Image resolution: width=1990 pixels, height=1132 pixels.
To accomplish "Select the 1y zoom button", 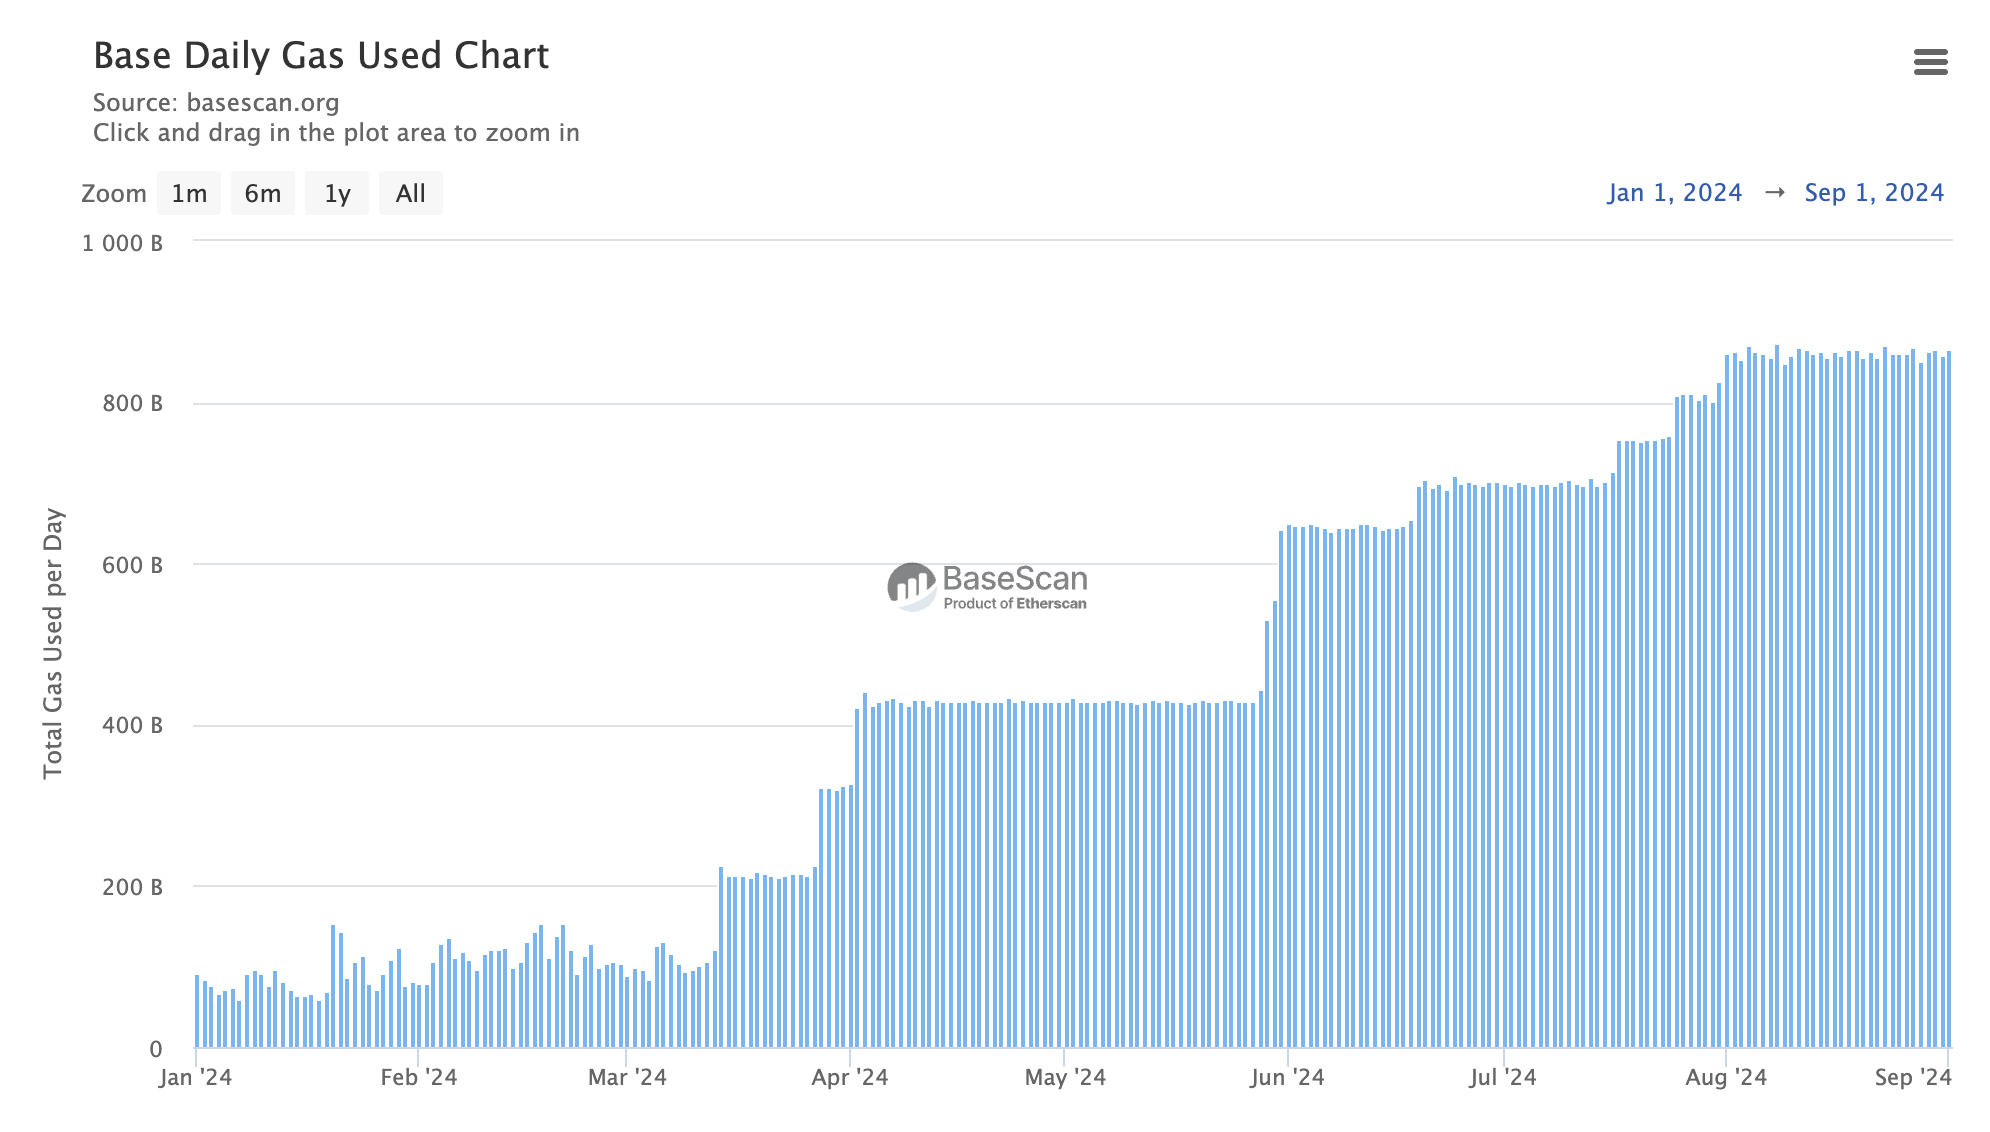I will [337, 193].
